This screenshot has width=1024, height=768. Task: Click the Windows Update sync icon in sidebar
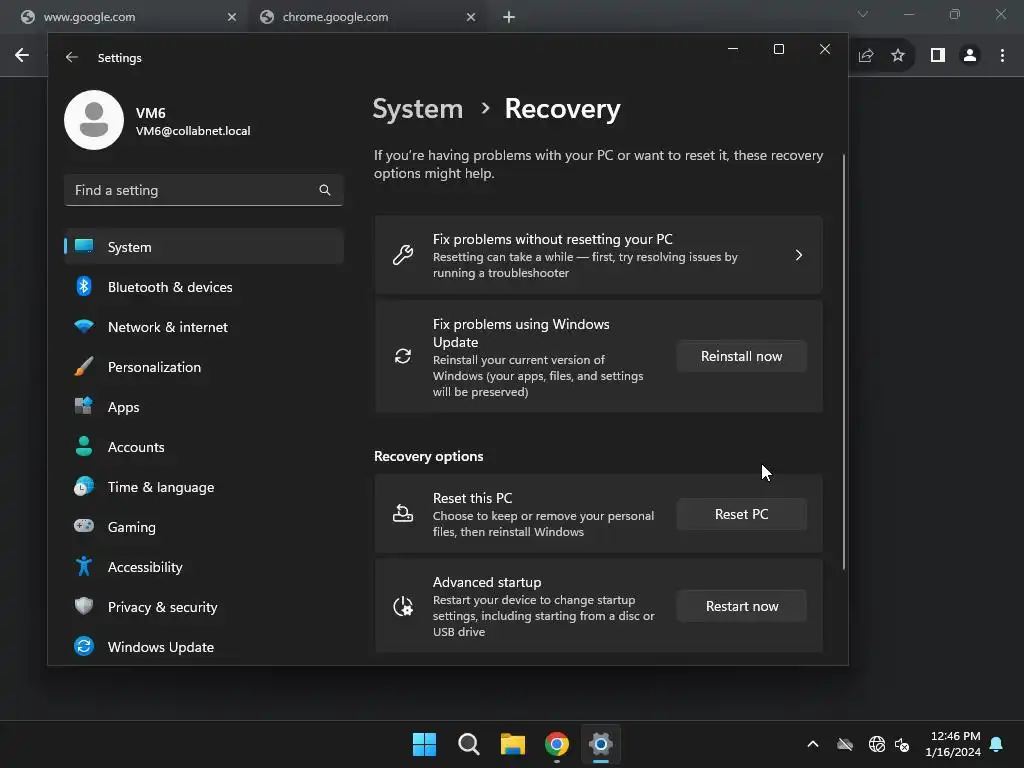coord(84,646)
